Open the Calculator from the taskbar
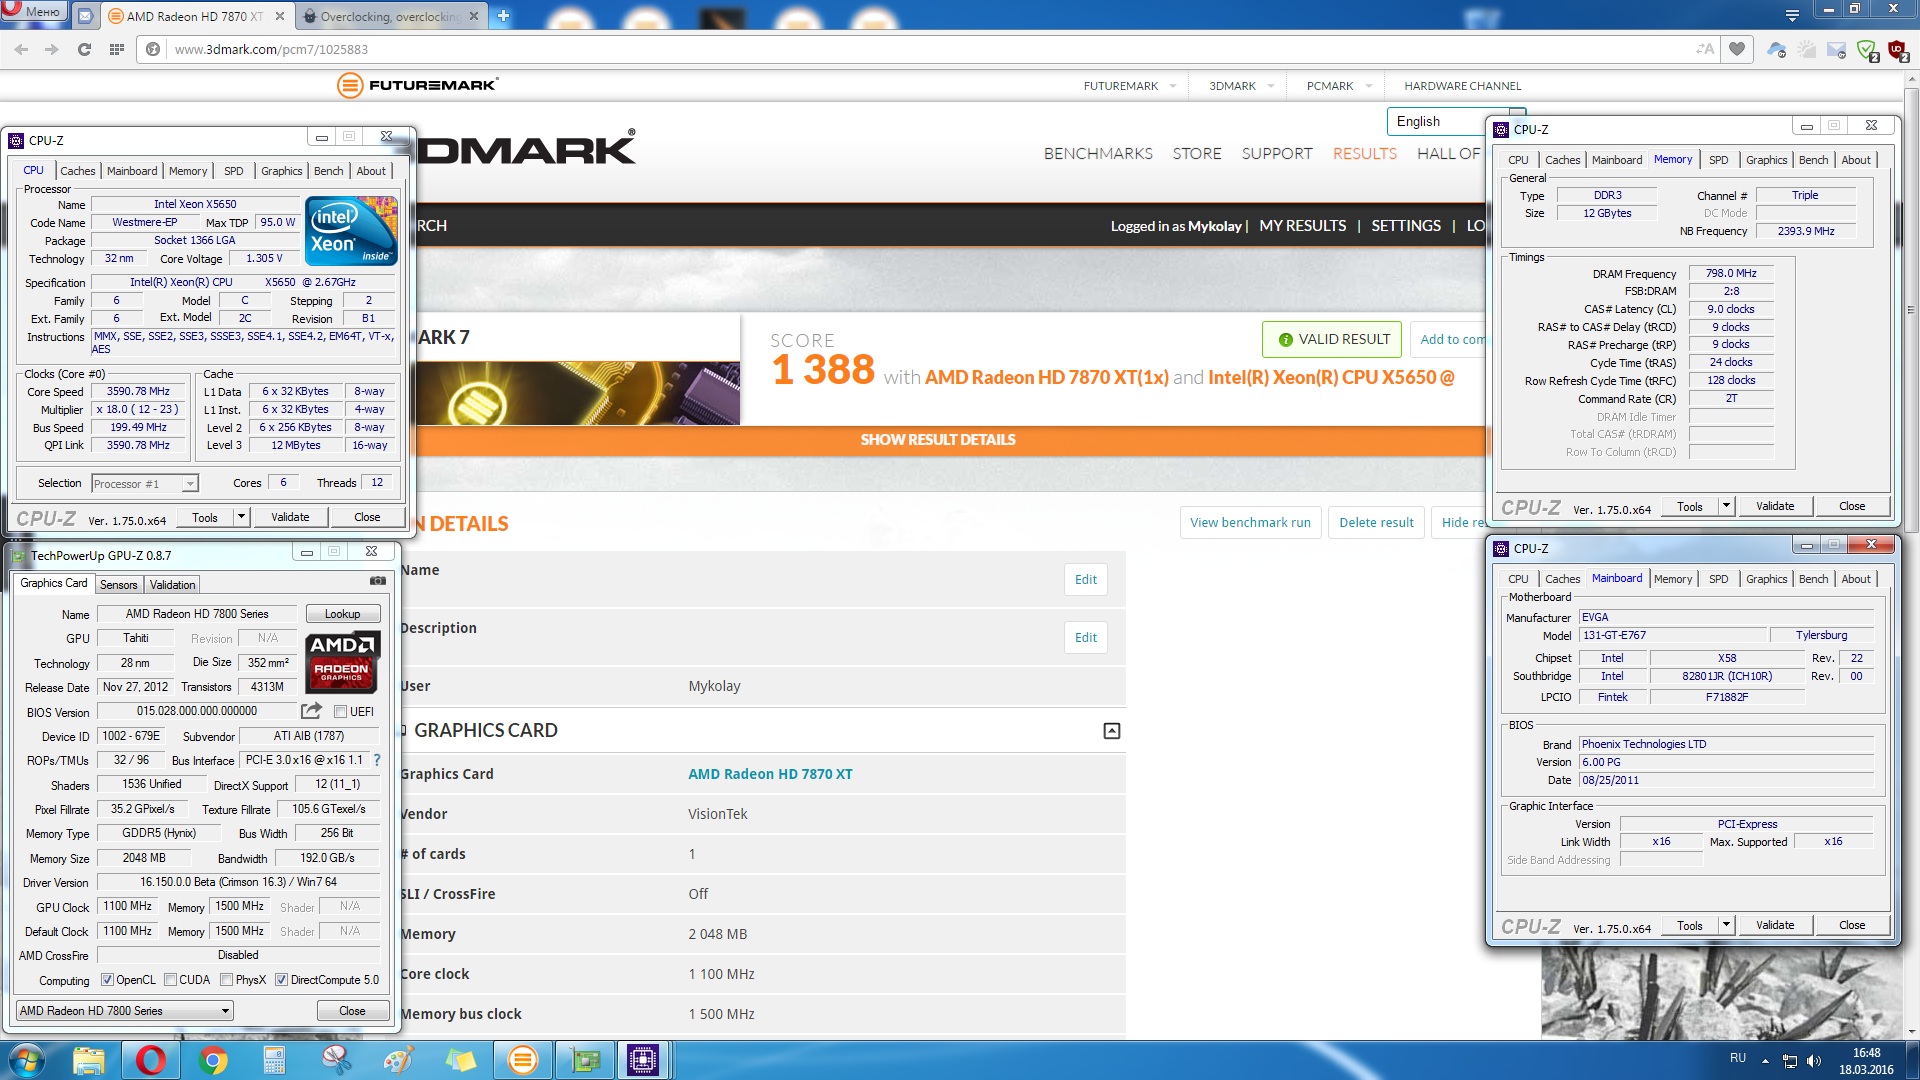The height and width of the screenshot is (1080, 1920). pos(274,1060)
